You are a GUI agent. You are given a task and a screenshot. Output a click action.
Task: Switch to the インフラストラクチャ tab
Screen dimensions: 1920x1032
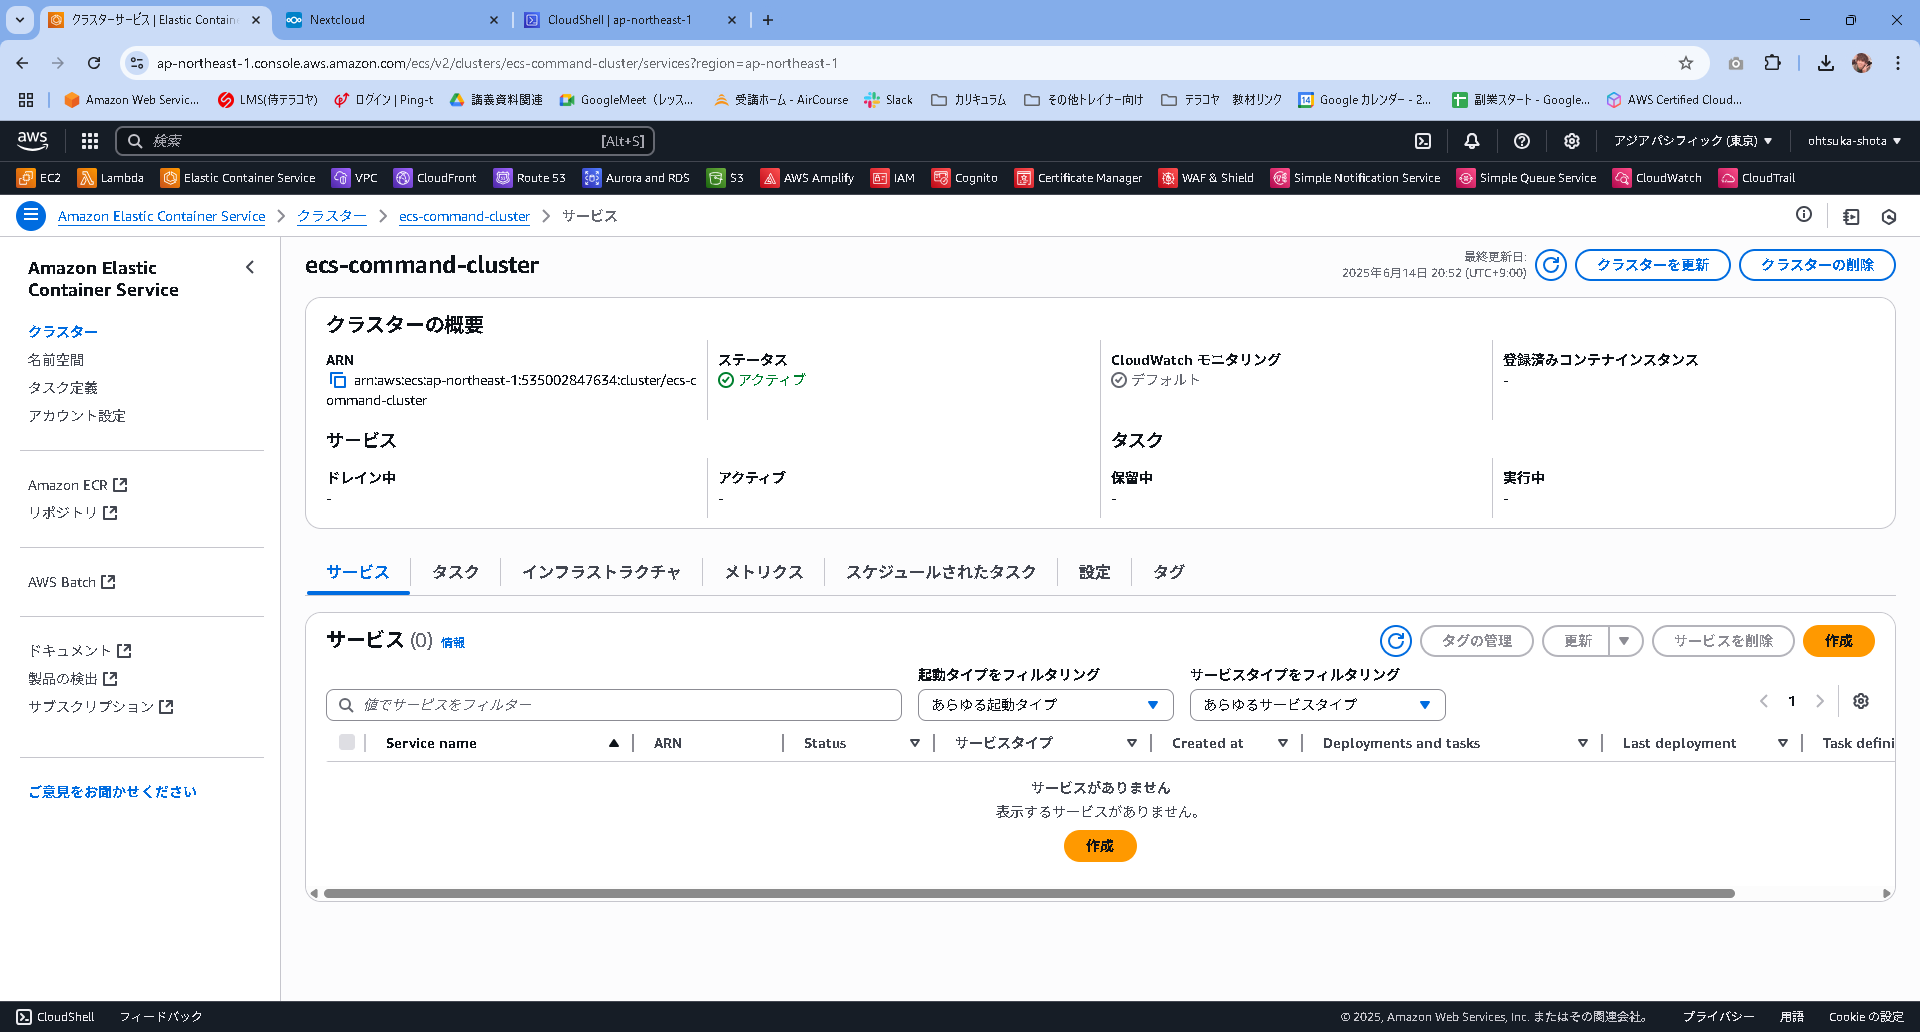[601, 572]
